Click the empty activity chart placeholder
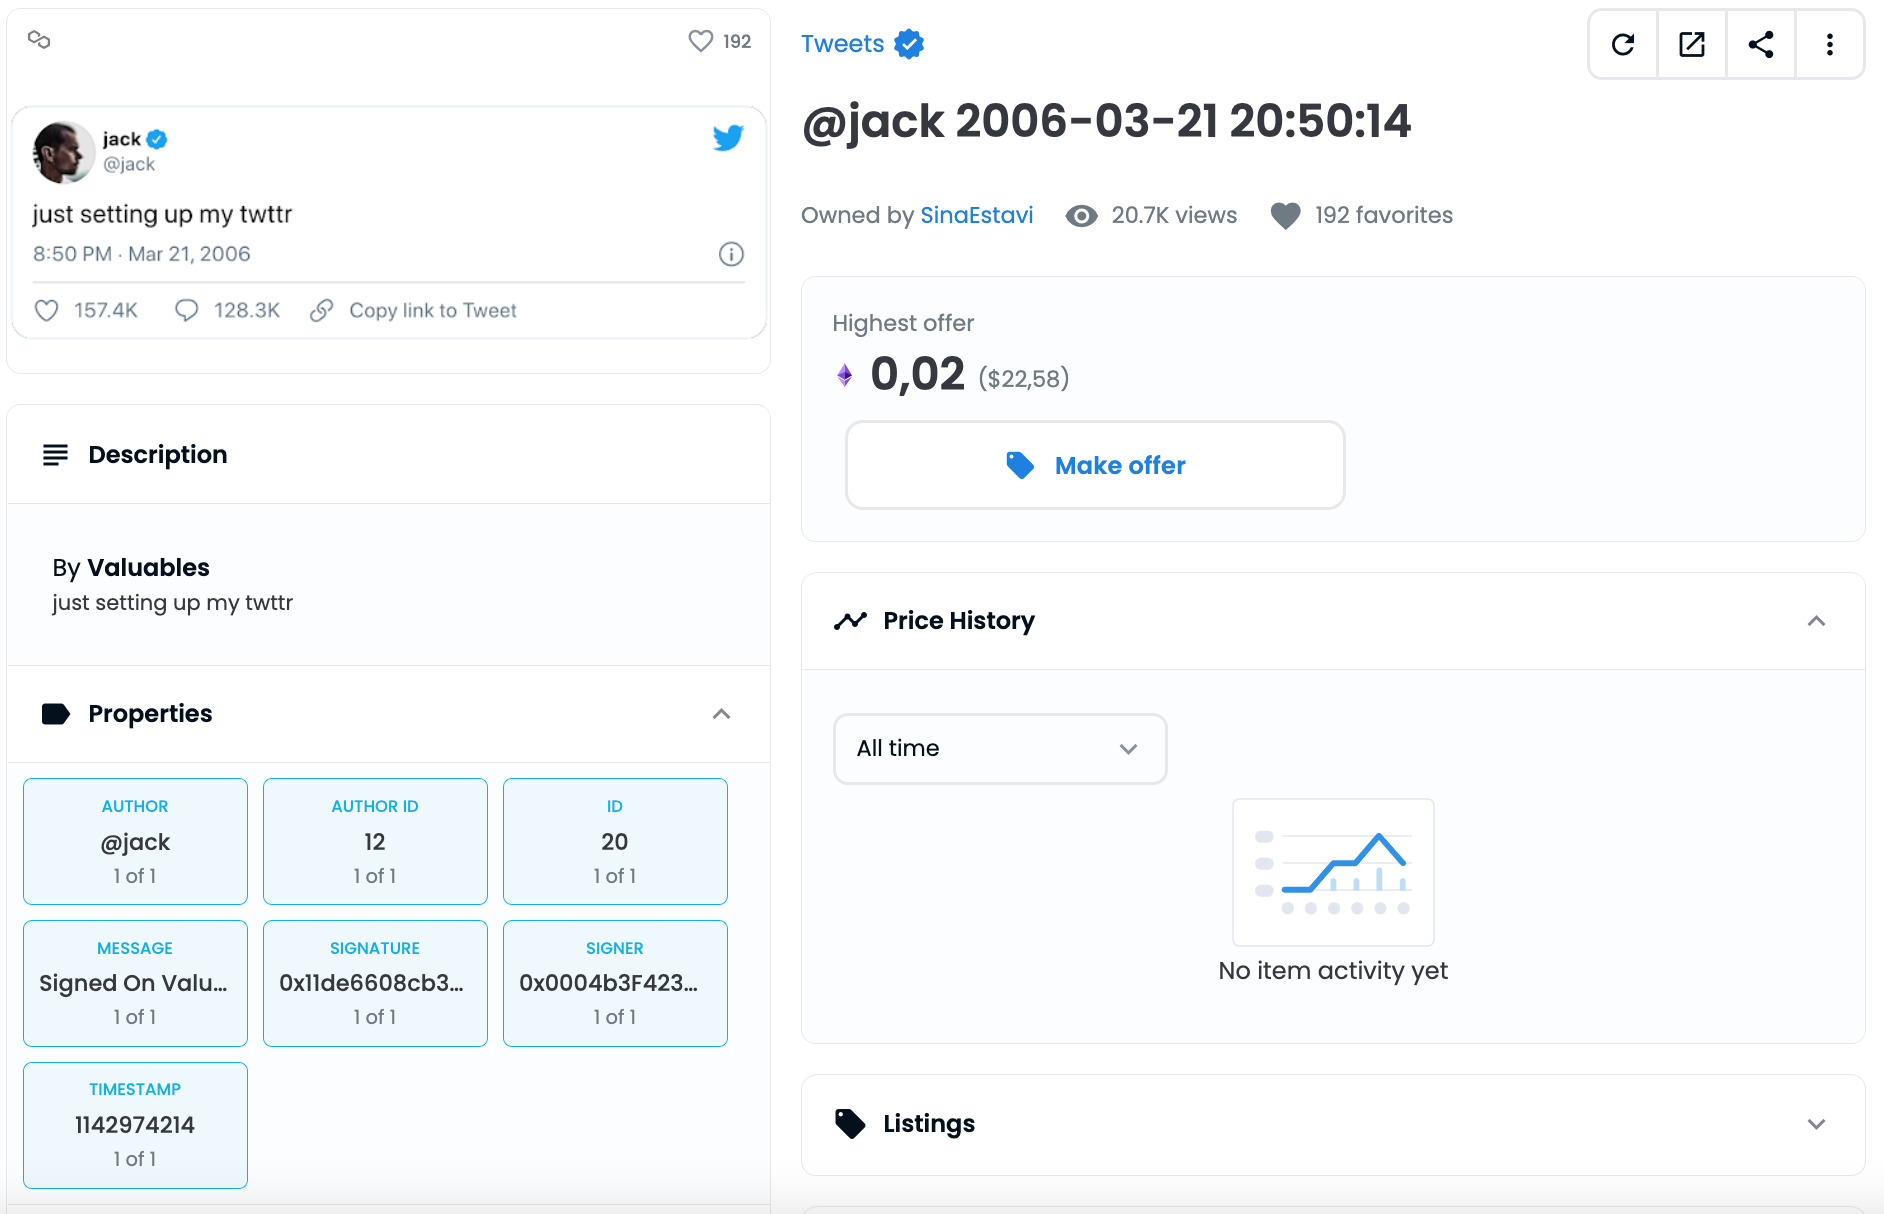The image size is (1884, 1214). tap(1333, 872)
